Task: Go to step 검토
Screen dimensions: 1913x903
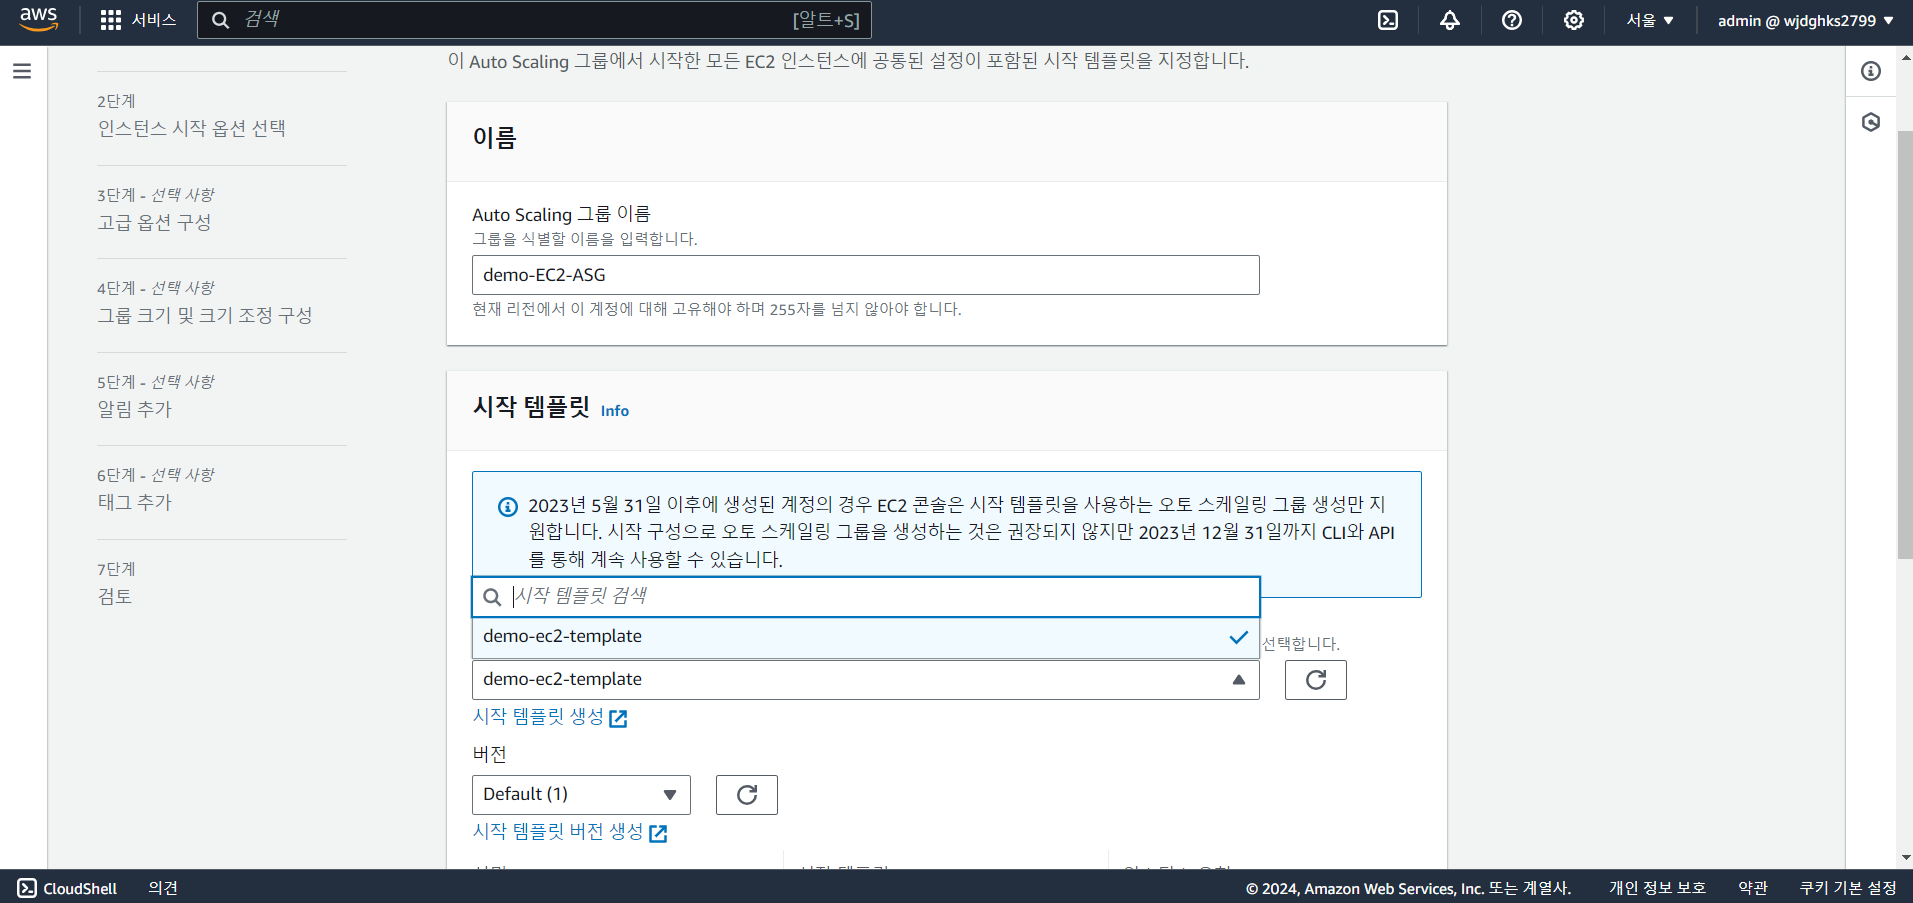Action: [x=115, y=596]
